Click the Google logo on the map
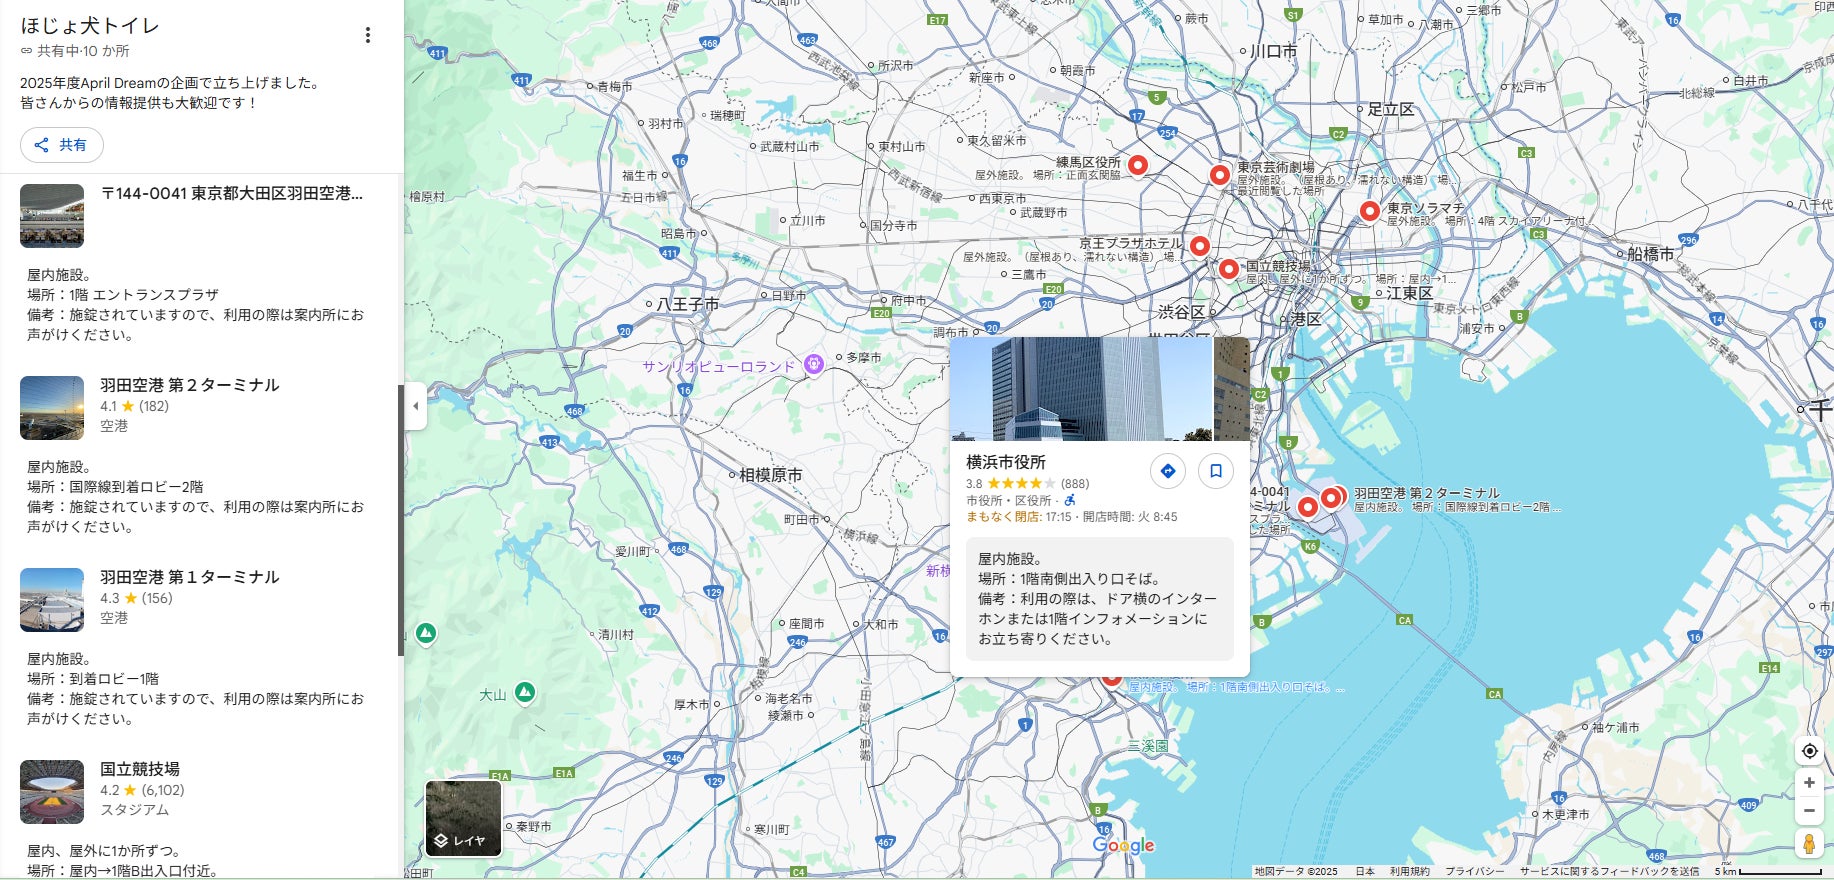Screen dimensions: 1834x880 point(1123,846)
